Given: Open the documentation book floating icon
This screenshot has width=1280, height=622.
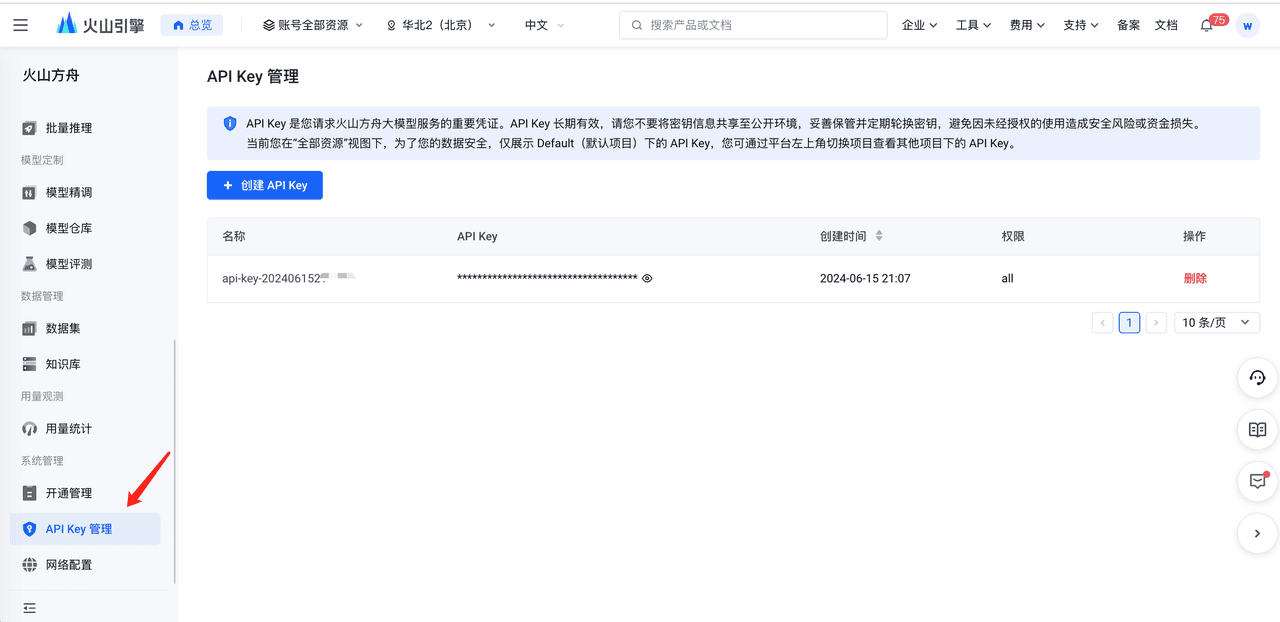Looking at the screenshot, I should pyautogui.click(x=1258, y=430).
